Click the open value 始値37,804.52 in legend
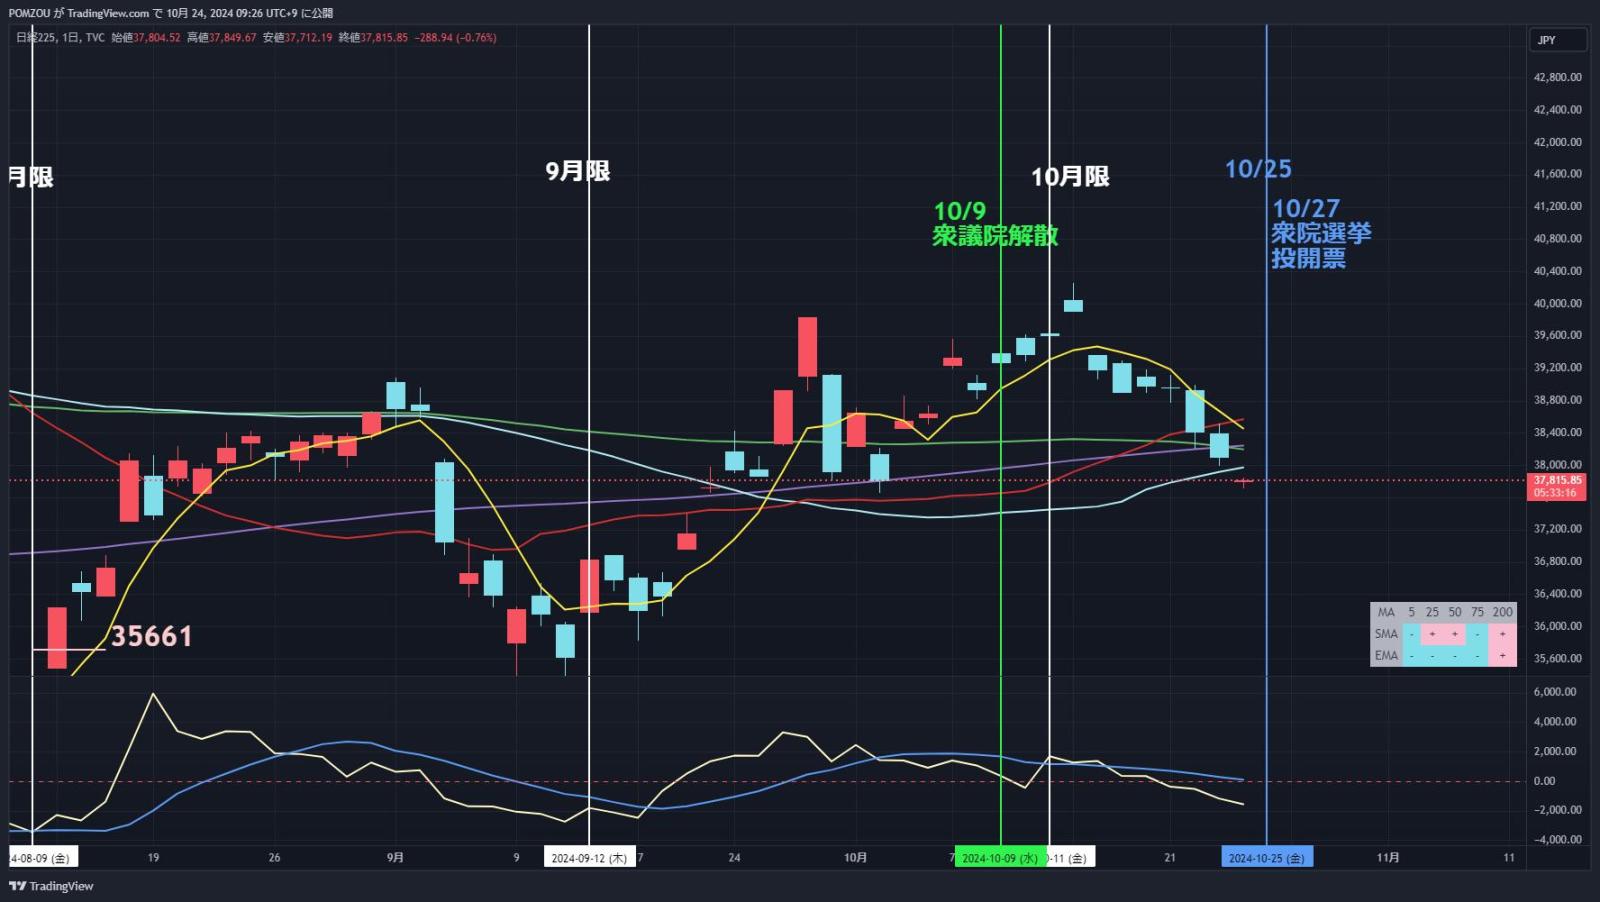Viewport: 1600px width, 902px height. tap(146, 38)
